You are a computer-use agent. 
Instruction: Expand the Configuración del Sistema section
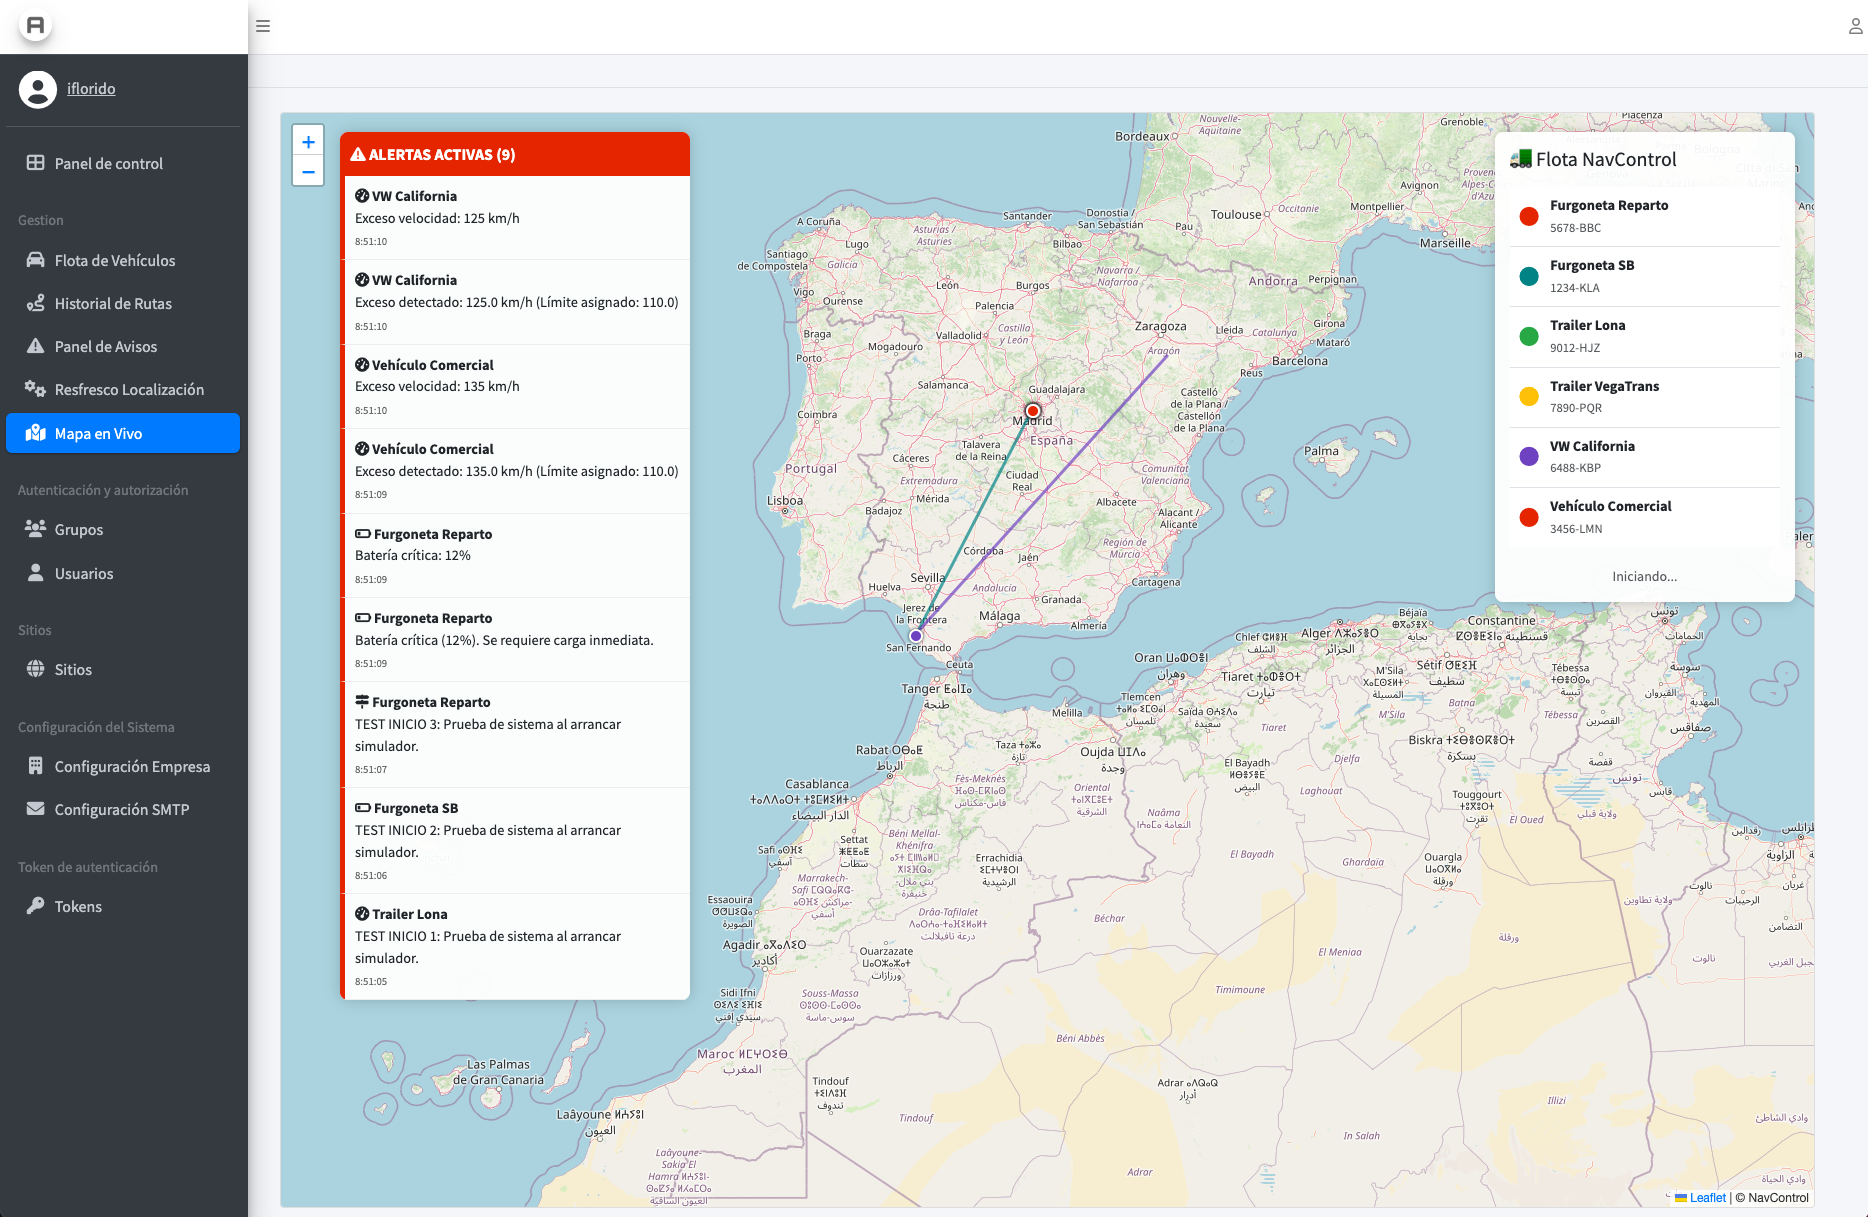(96, 727)
